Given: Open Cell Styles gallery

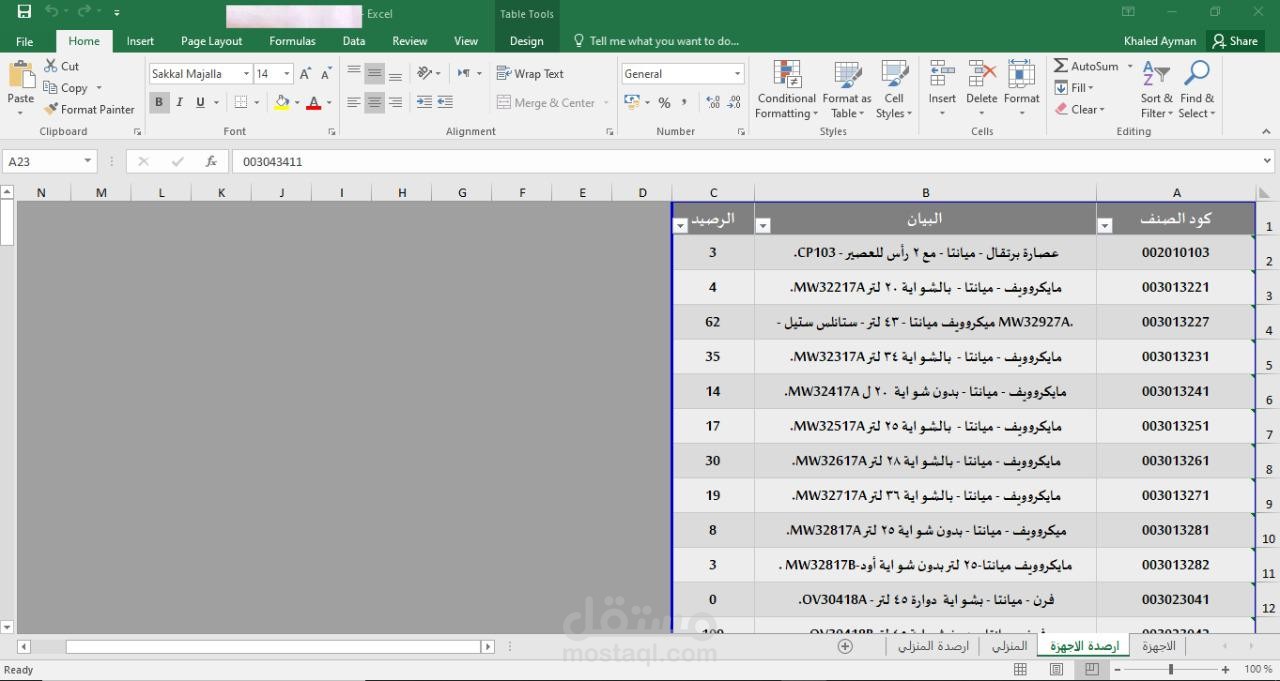Looking at the screenshot, I should 894,90.
